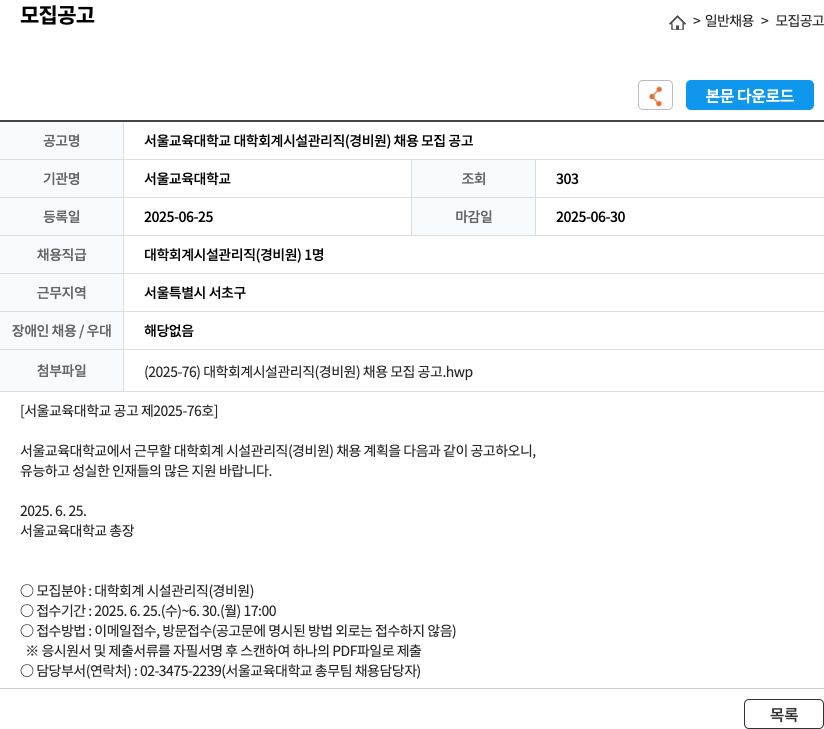This screenshot has width=824, height=729.
Task: Click announcement title 서울교육대학교 대학회계시설관리직(경비원) 채용 모집 공고
Action: click(x=308, y=140)
